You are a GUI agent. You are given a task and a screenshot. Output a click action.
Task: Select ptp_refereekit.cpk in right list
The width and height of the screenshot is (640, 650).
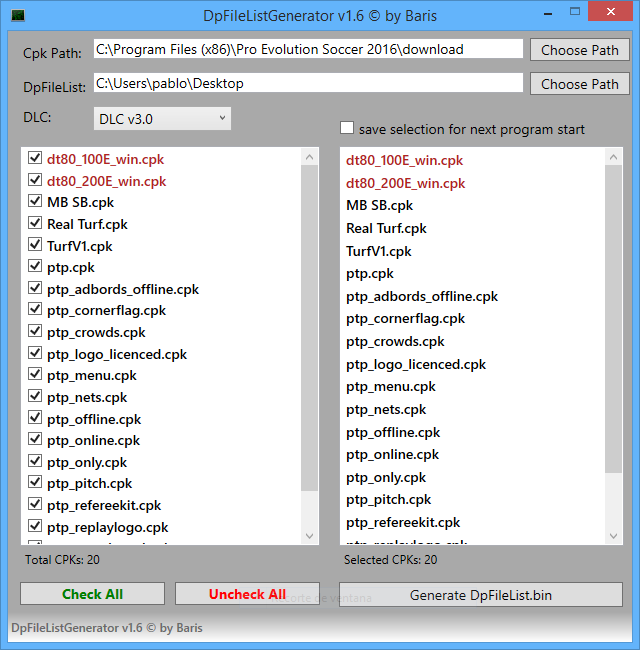403,523
